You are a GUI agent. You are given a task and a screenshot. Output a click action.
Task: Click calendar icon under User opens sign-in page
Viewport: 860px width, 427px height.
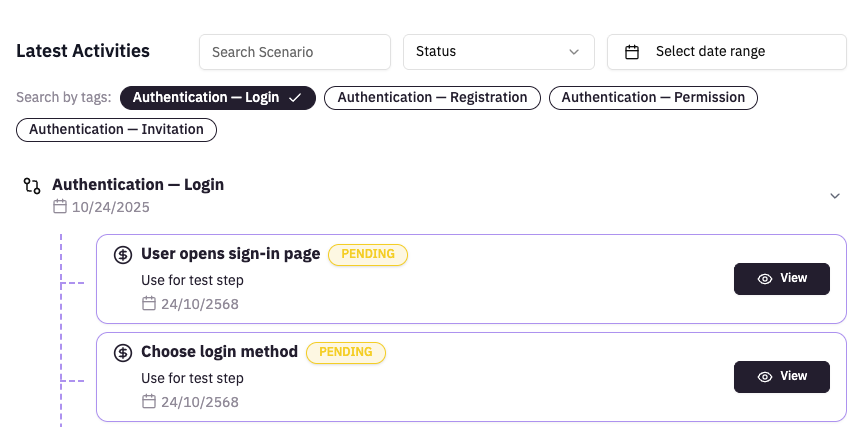[x=149, y=304]
